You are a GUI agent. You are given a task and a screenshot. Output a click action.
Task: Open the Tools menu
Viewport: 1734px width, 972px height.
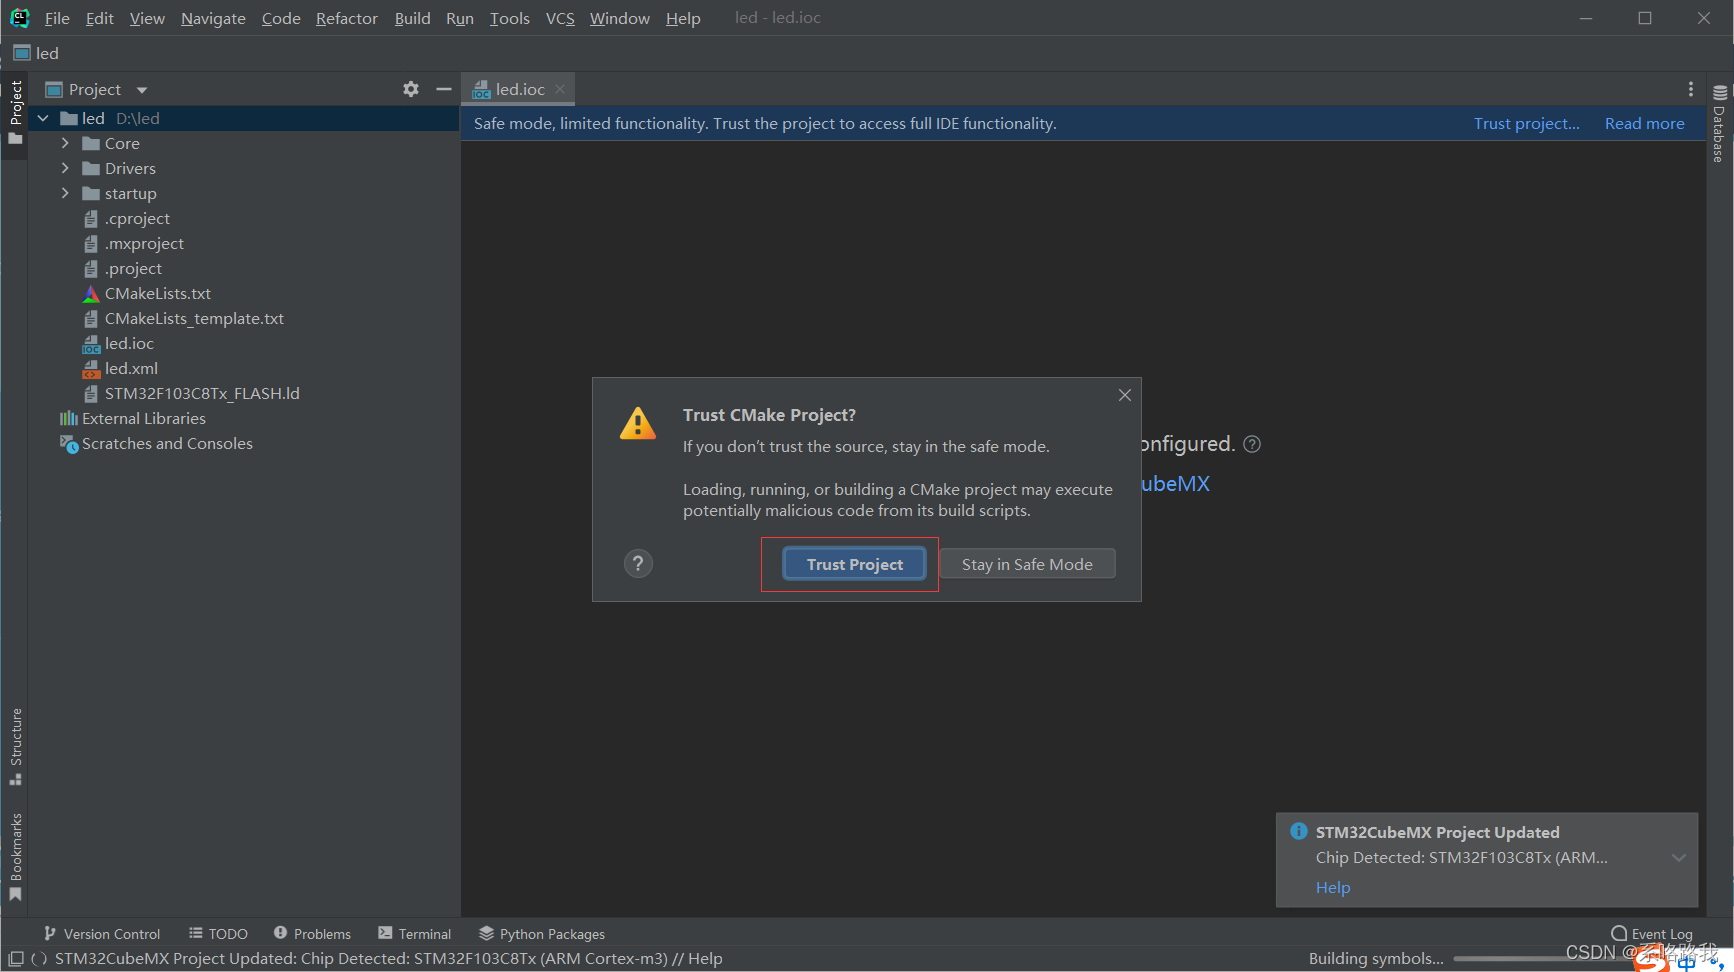pyautogui.click(x=510, y=18)
